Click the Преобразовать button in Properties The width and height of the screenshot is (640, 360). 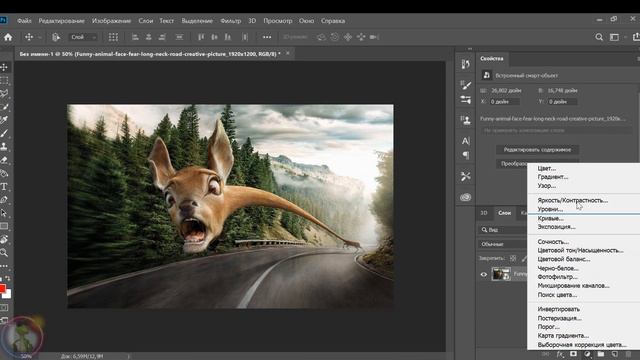point(512,164)
